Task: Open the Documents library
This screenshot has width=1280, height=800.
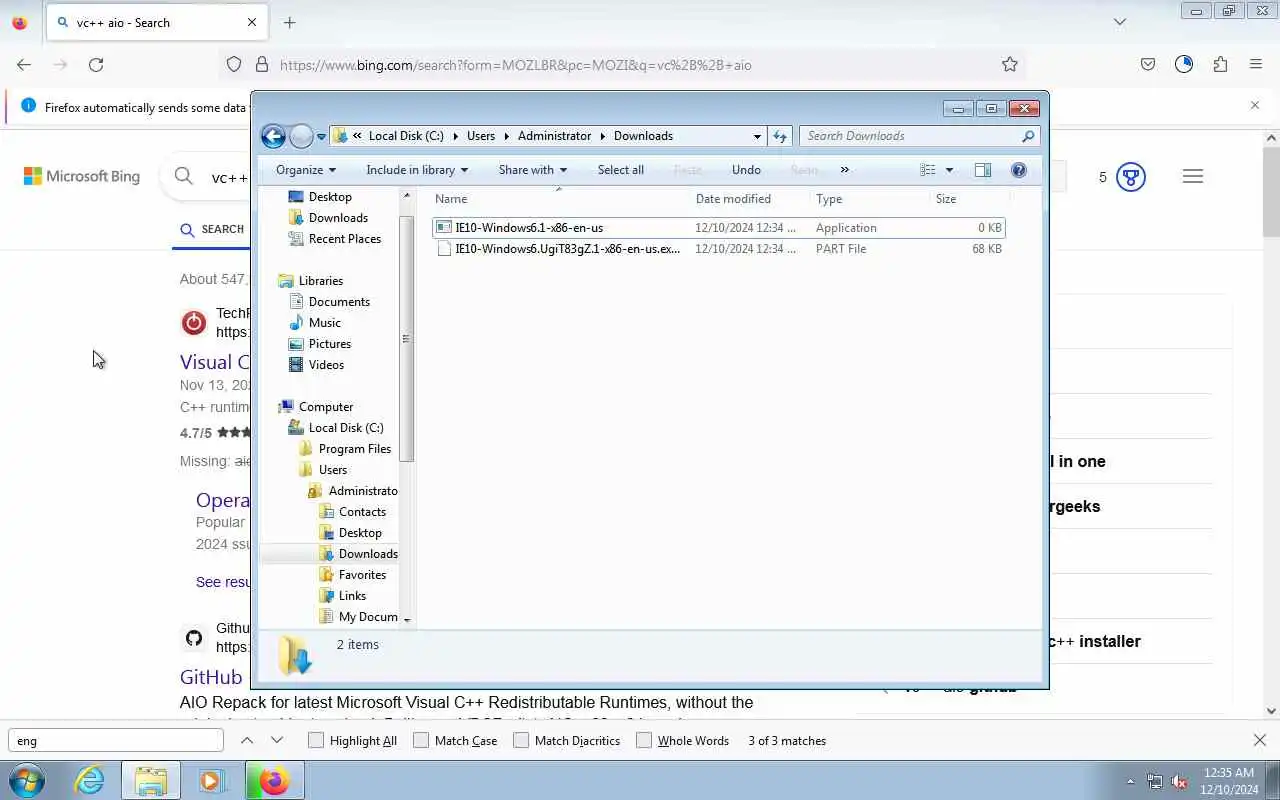Action: 339,302
